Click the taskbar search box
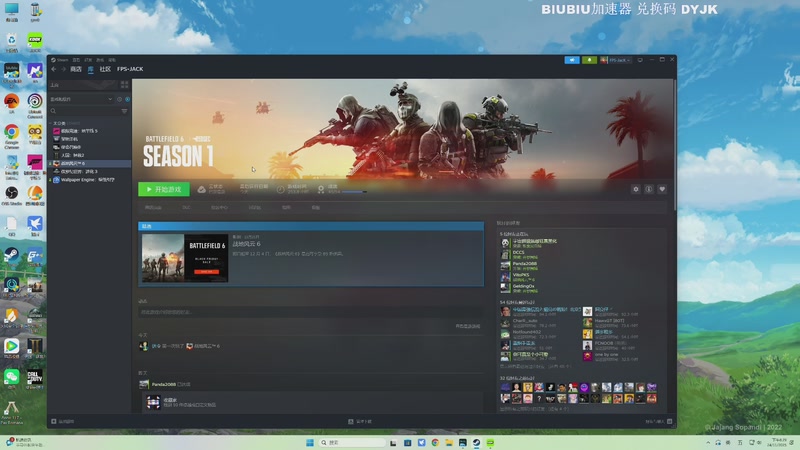 pyautogui.click(x=352, y=442)
